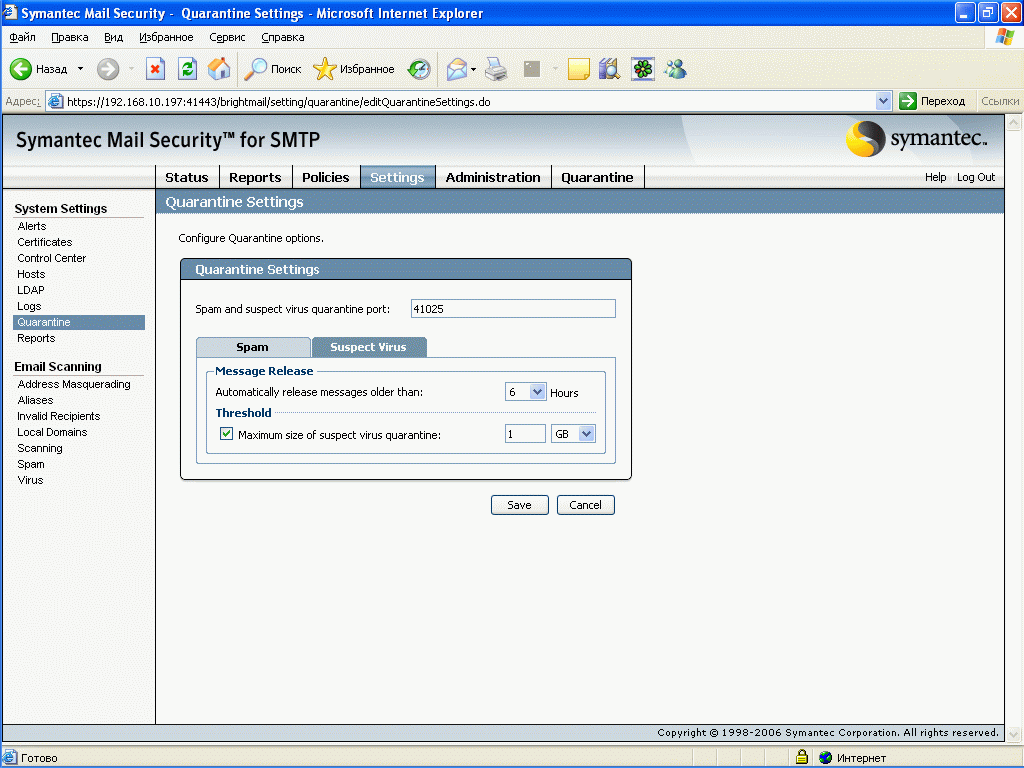Open the Help link

(935, 177)
